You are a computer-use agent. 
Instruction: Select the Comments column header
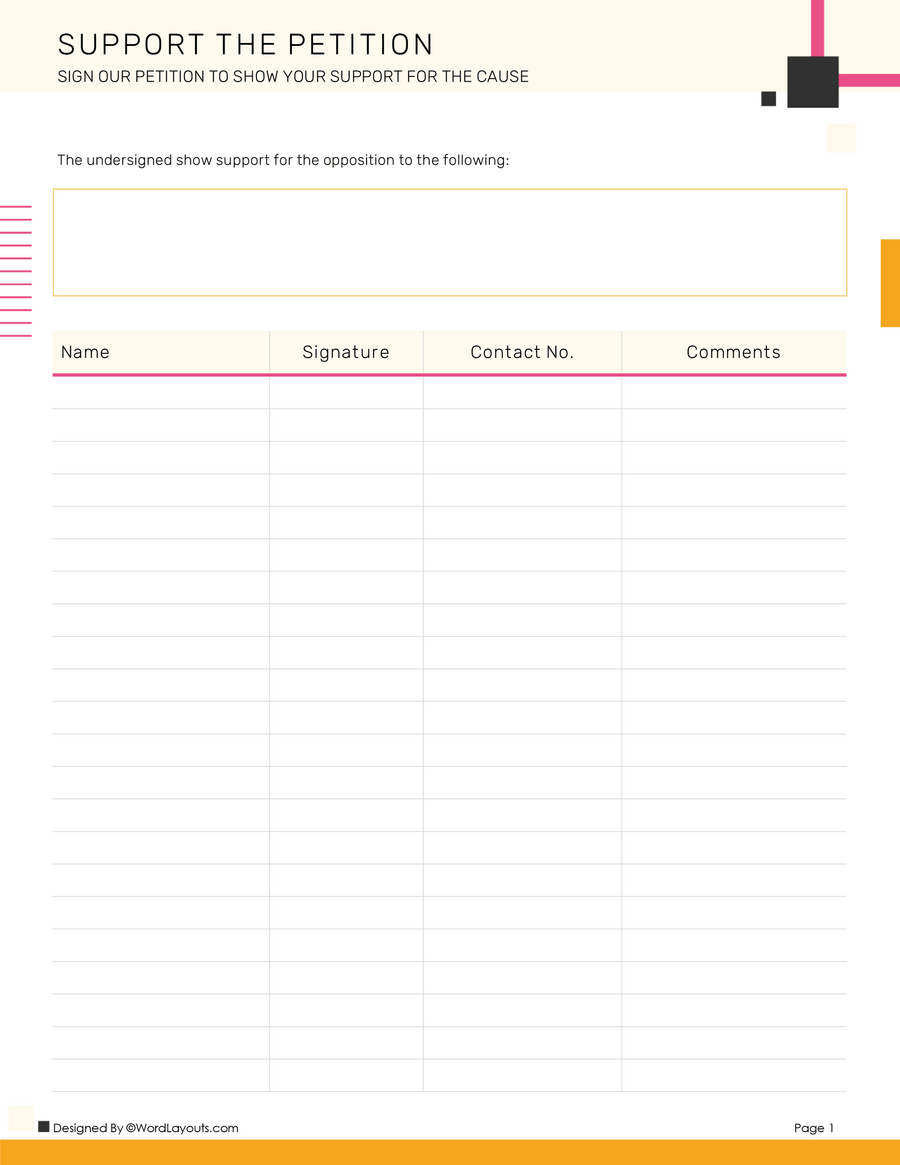tap(733, 352)
